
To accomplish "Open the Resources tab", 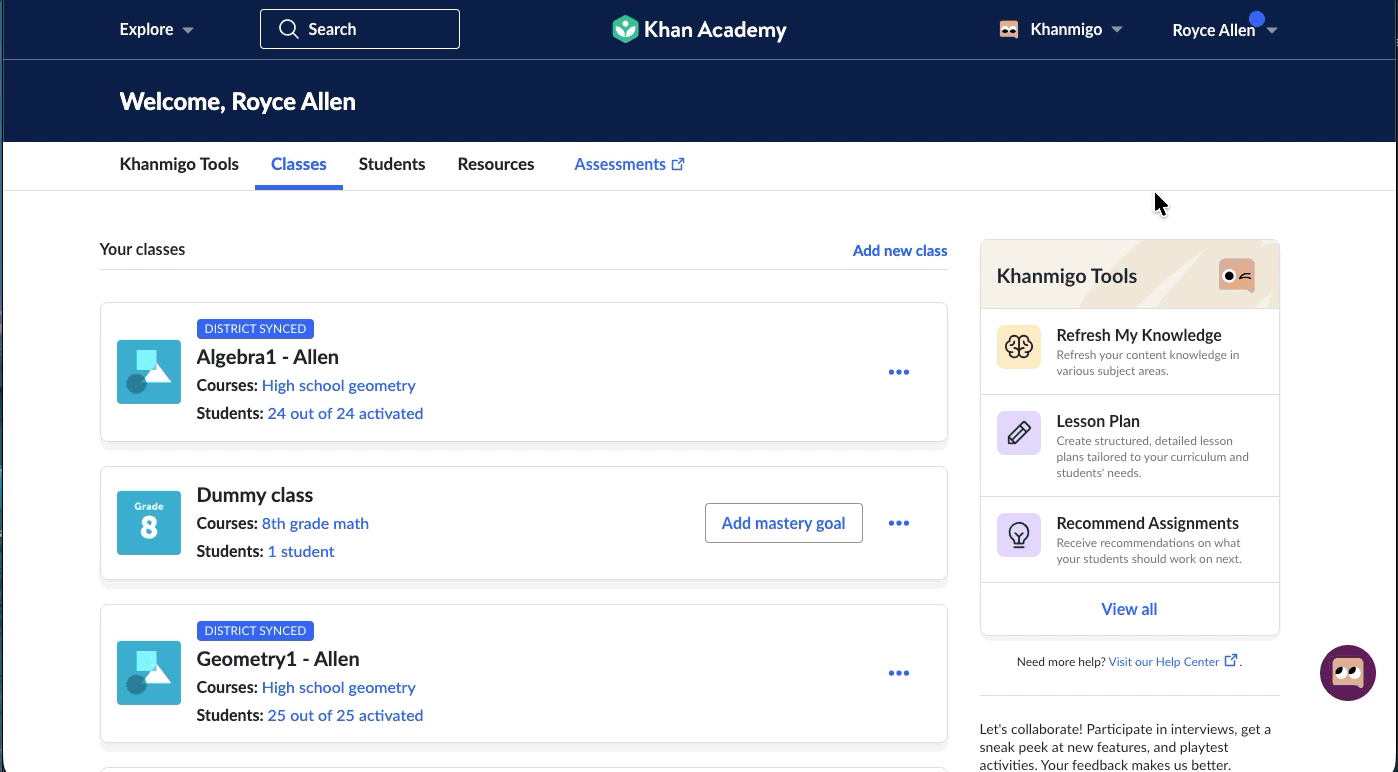I will click(496, 164).
